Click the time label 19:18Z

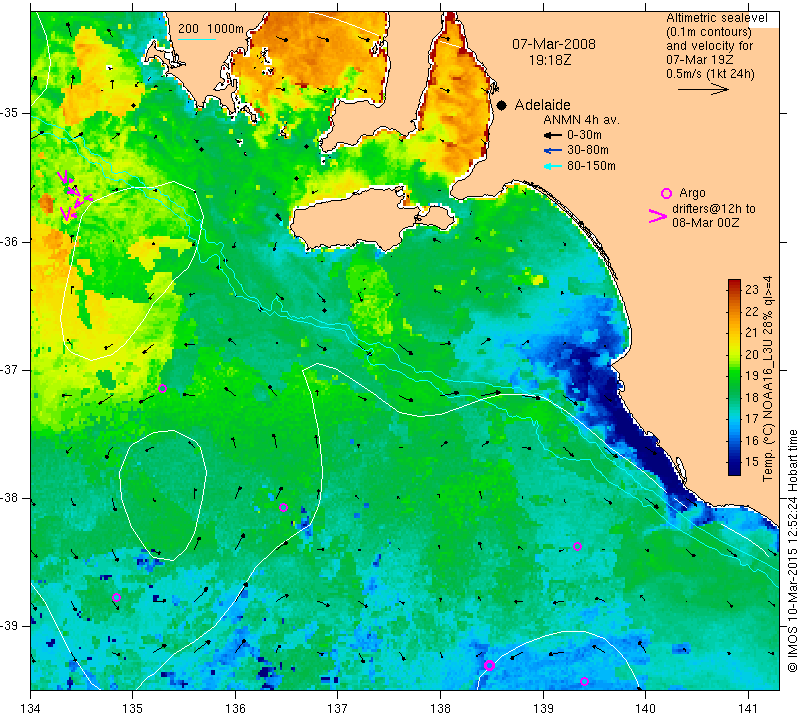coord(549,60)
